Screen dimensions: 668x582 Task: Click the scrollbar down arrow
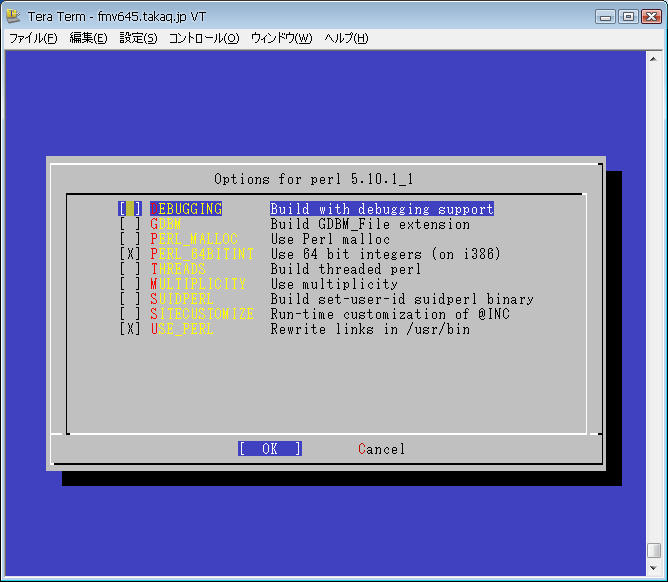pyautogui.click(x=653, y=568)
